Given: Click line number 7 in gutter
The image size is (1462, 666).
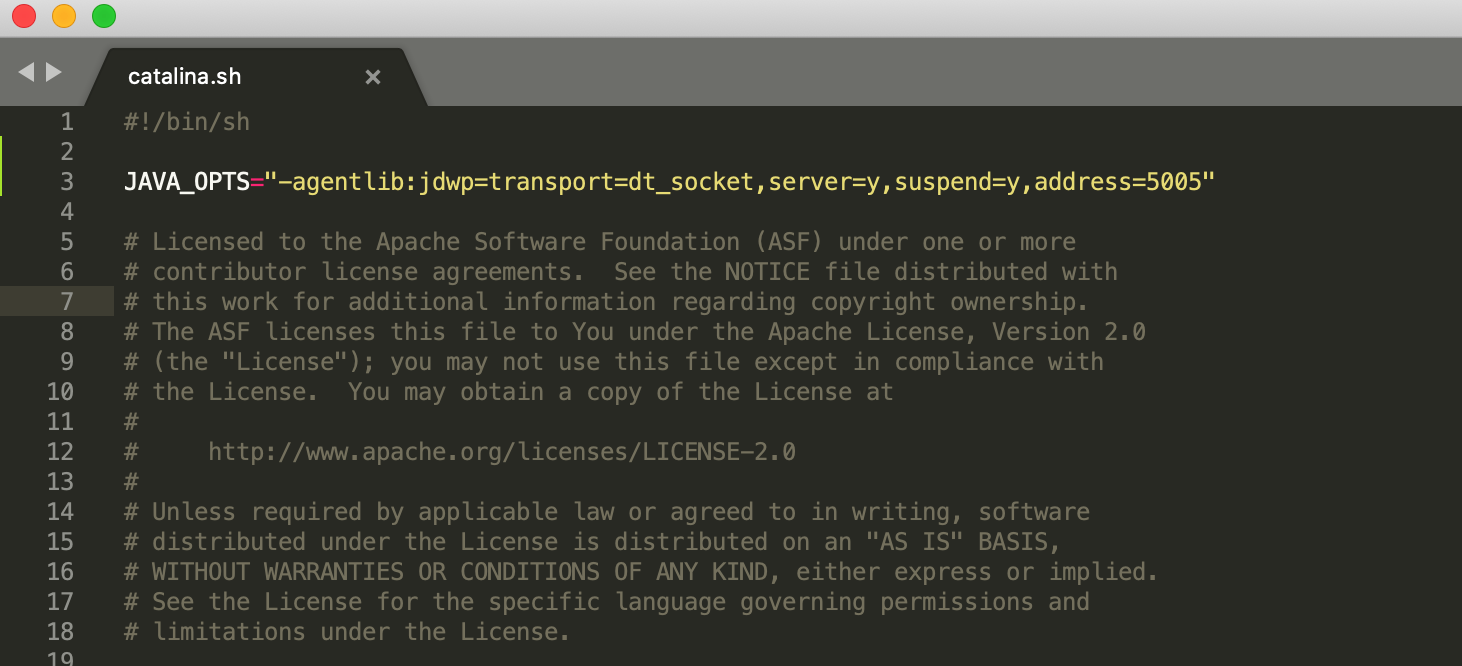Looking at the screenshot, I should pyautogui.click(x=67, y=302).
